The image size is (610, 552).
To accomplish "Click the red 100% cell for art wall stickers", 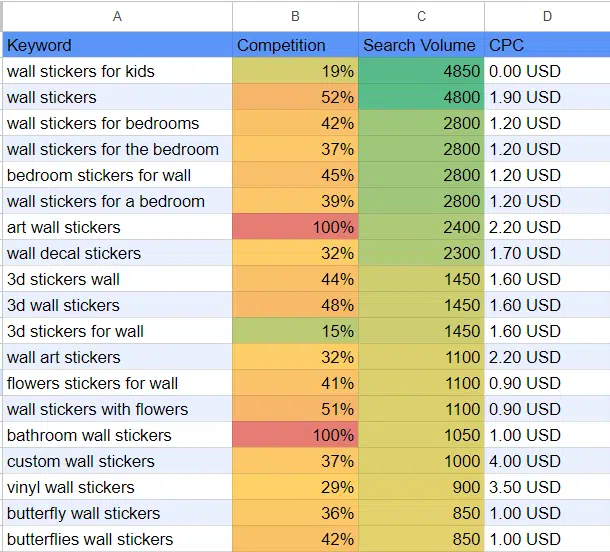I will [295, 227].
